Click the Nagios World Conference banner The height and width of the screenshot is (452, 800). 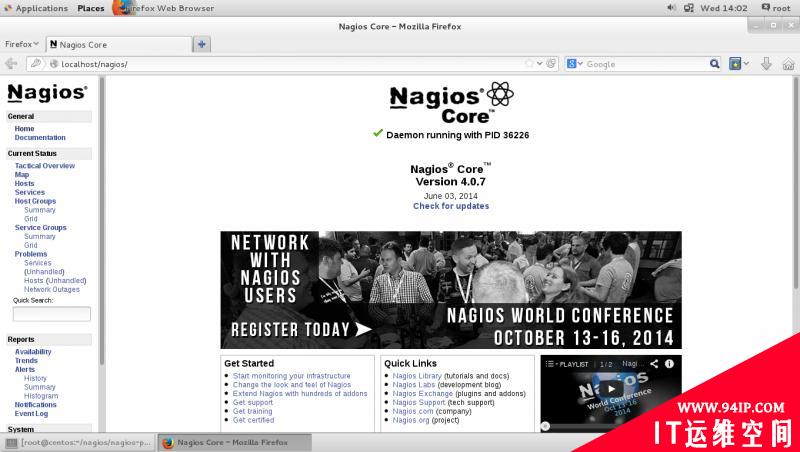(x=451, y=290)
